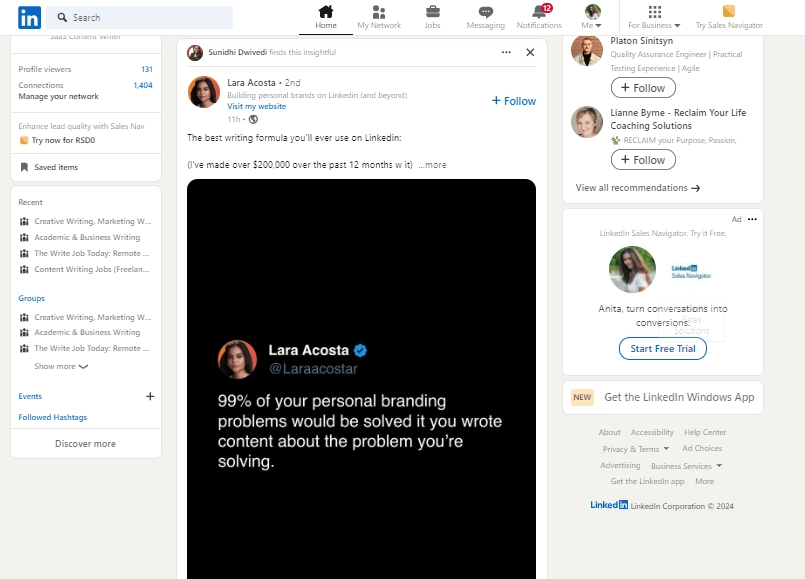Open the Help Center footer link

(705, 432)
